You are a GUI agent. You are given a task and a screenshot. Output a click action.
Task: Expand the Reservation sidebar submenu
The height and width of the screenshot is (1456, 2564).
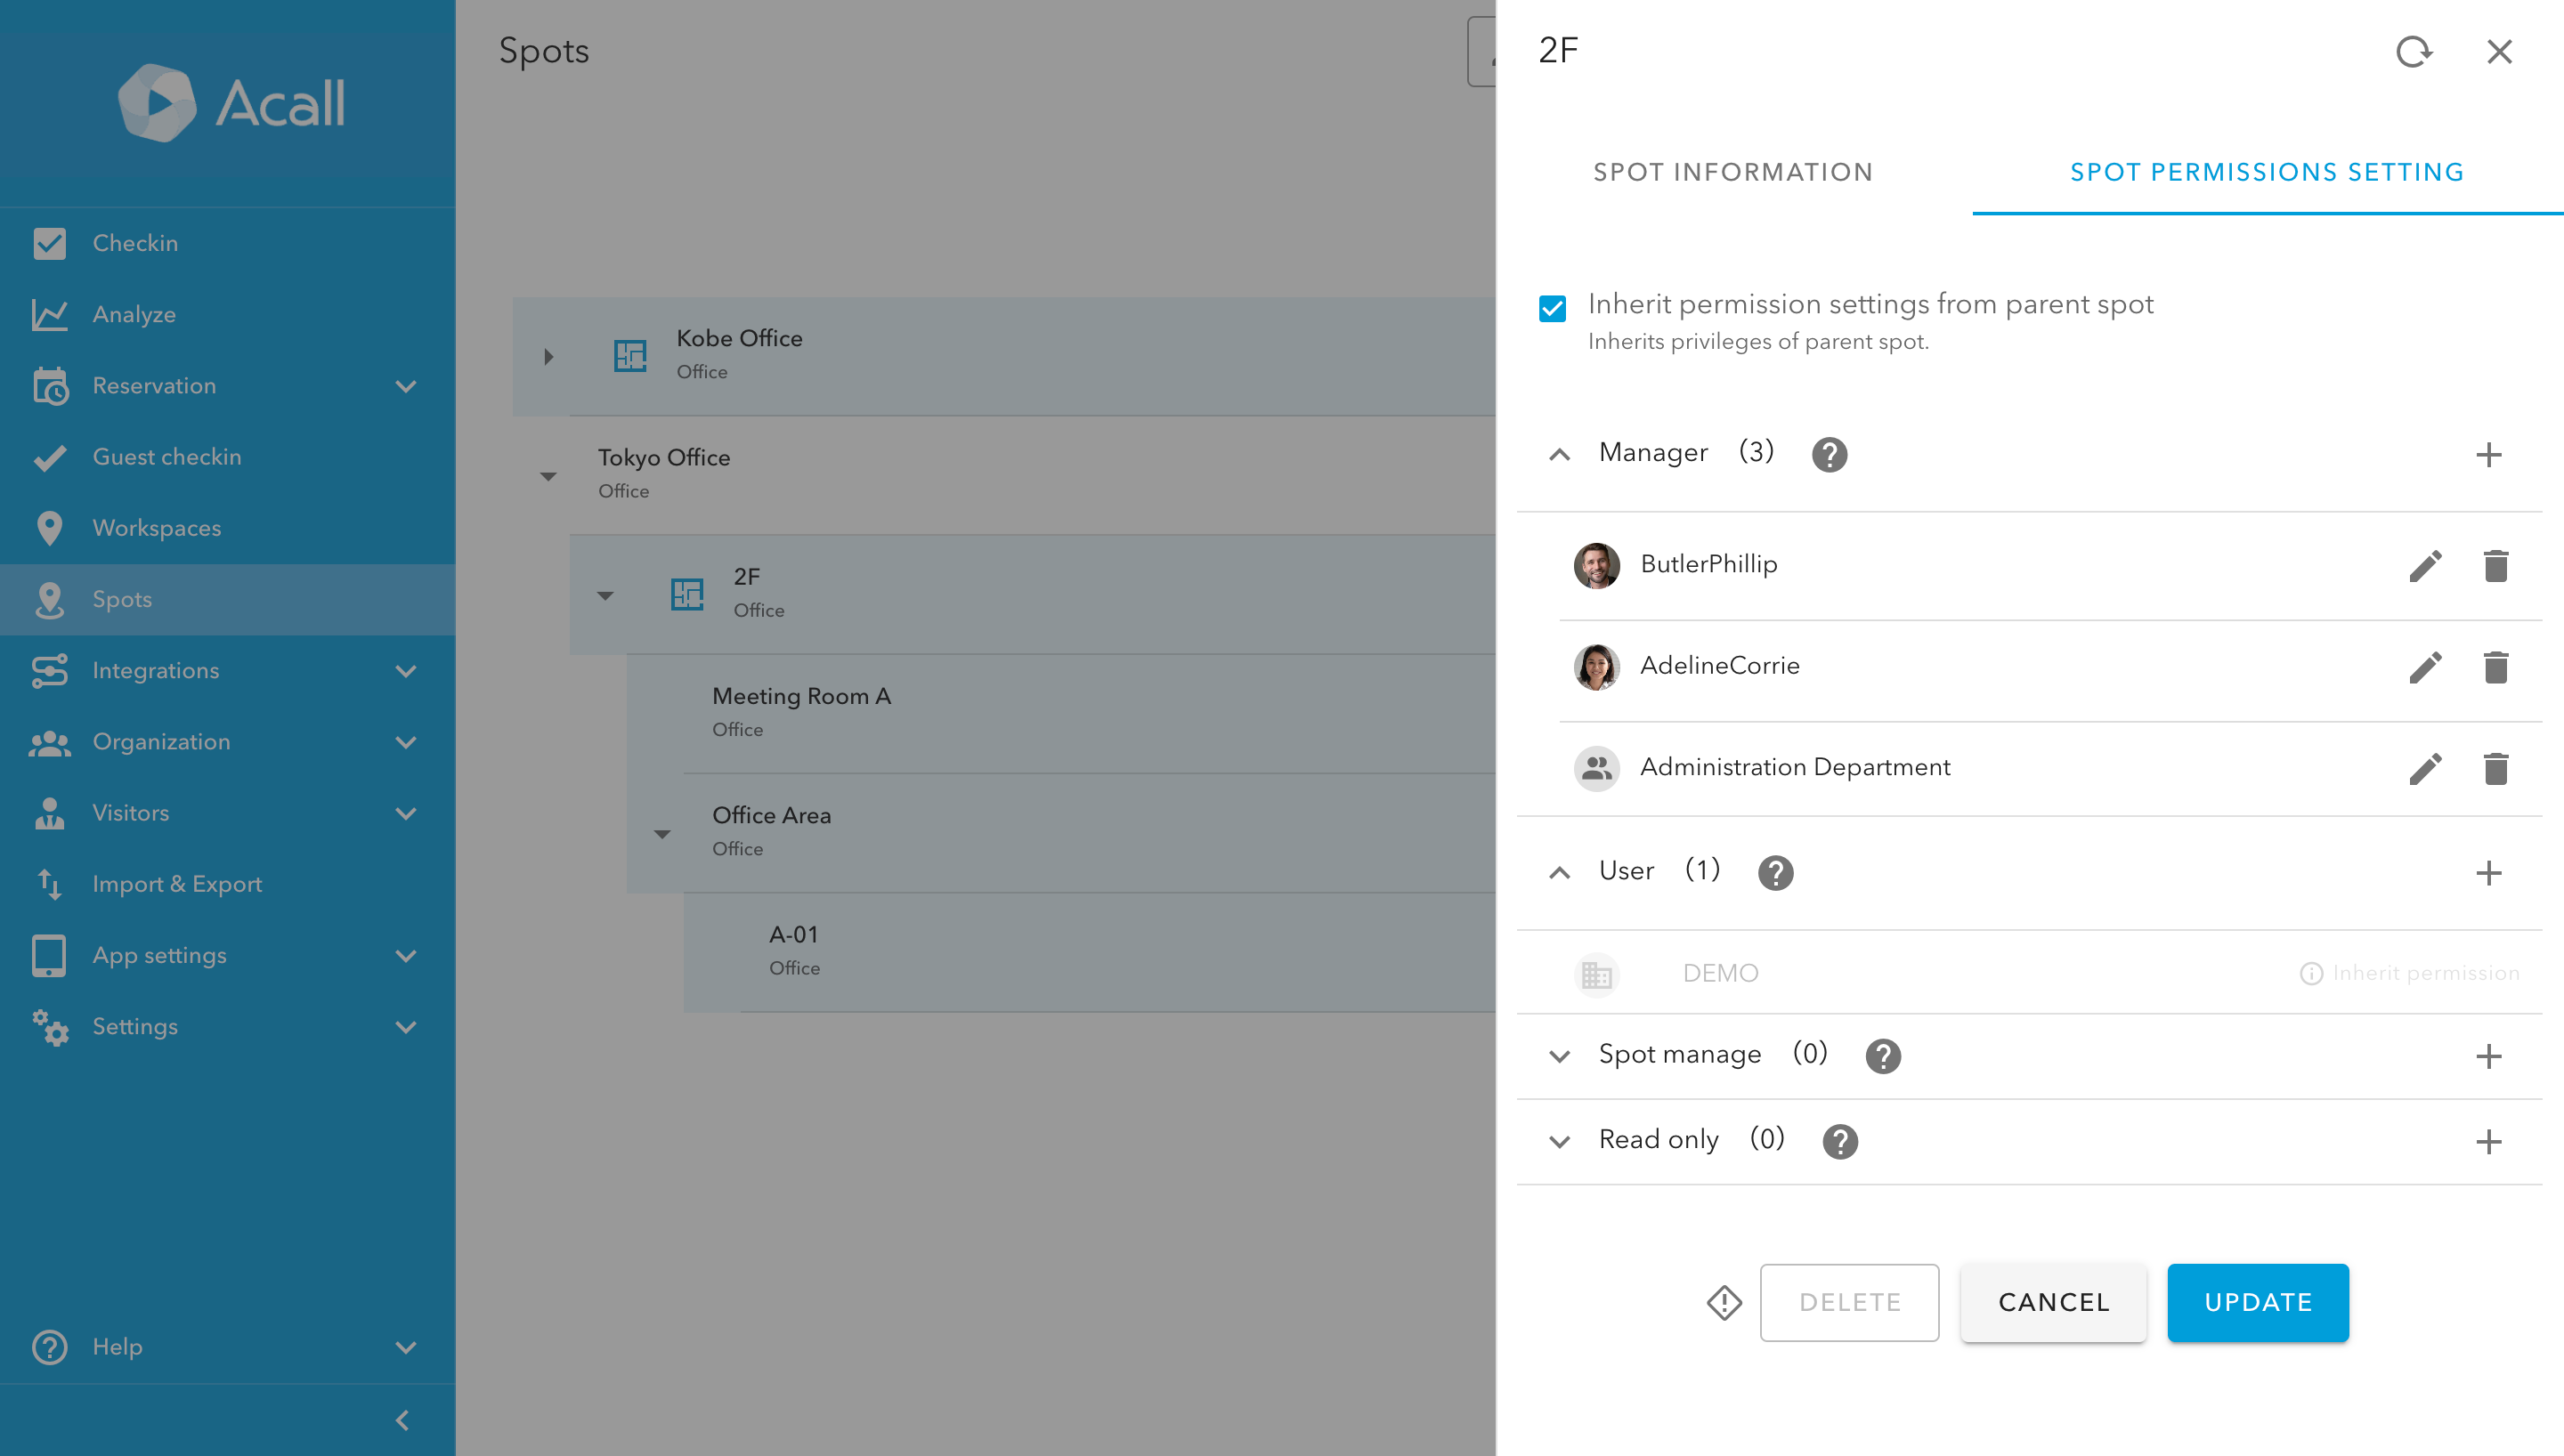[405, 386]
